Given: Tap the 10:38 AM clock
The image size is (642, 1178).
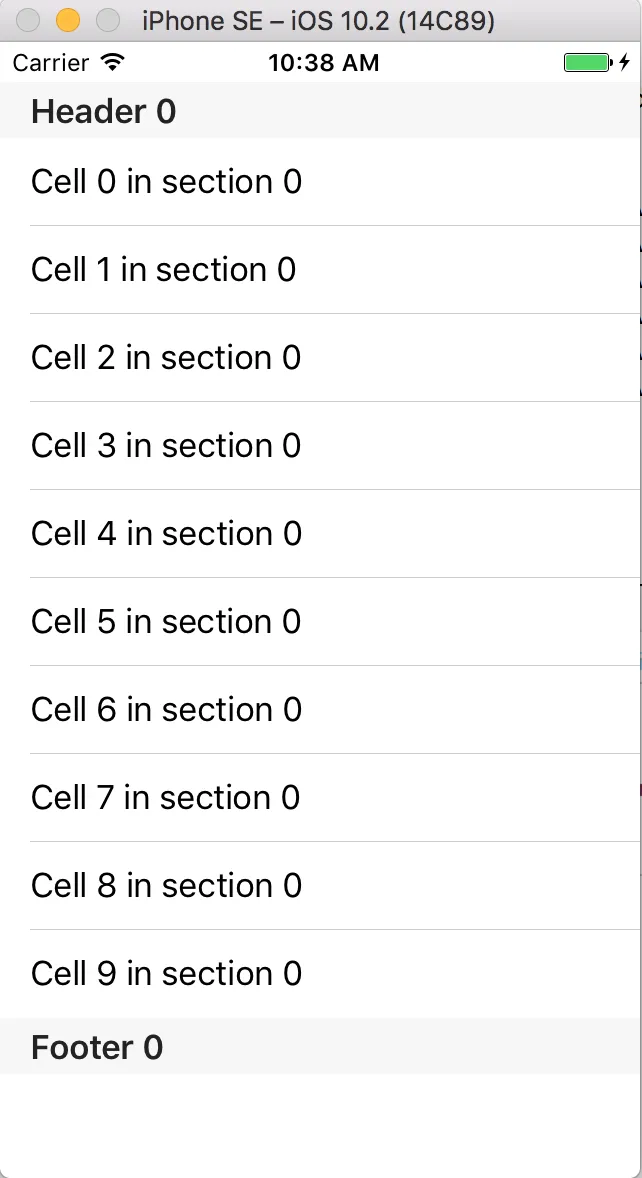Looking at the screenshot, I should tap(323, 63).
